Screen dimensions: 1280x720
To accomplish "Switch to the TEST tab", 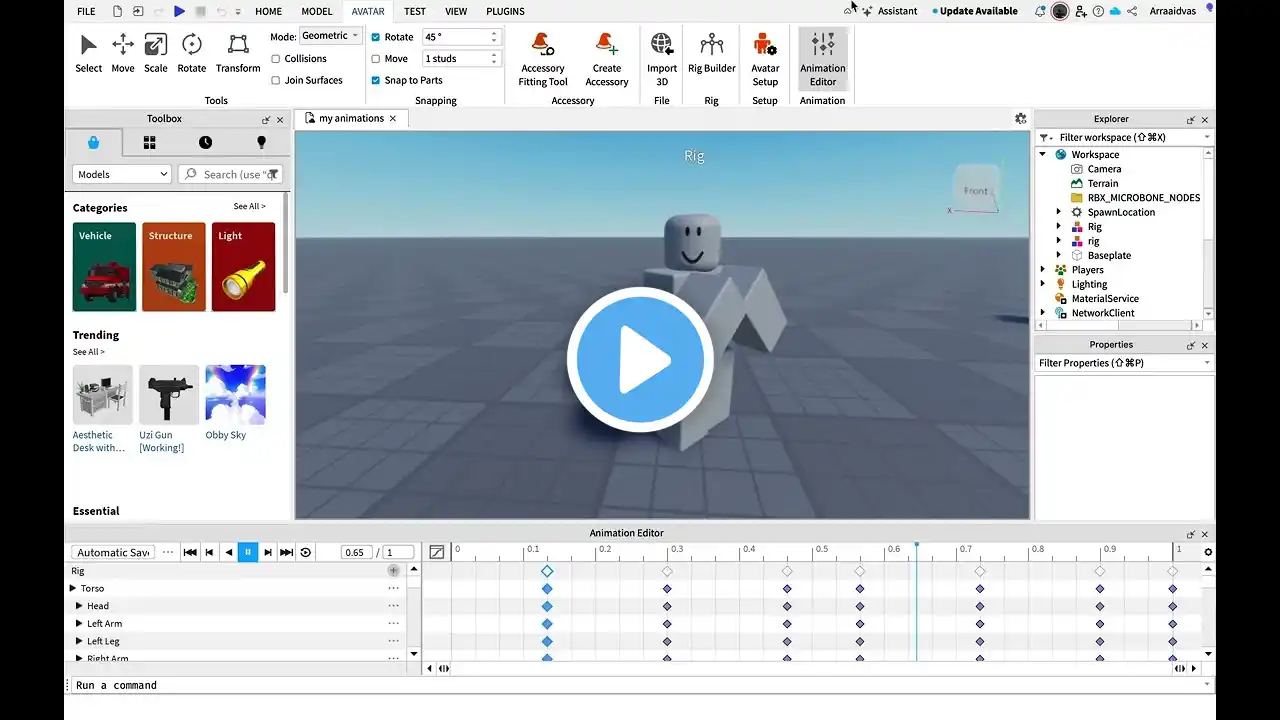I will point(415,11).
